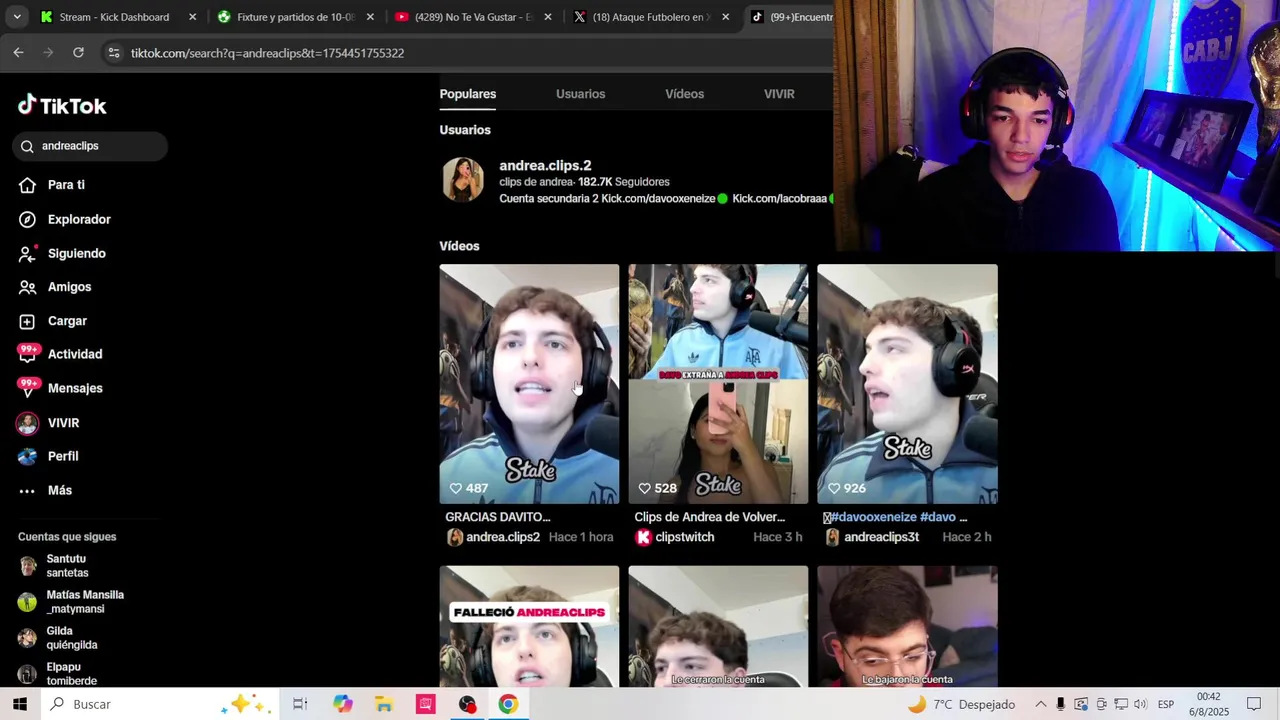The image size is (1280, 720).
Task: Open followed account Elpapu
Action: [x=71, y=674]
